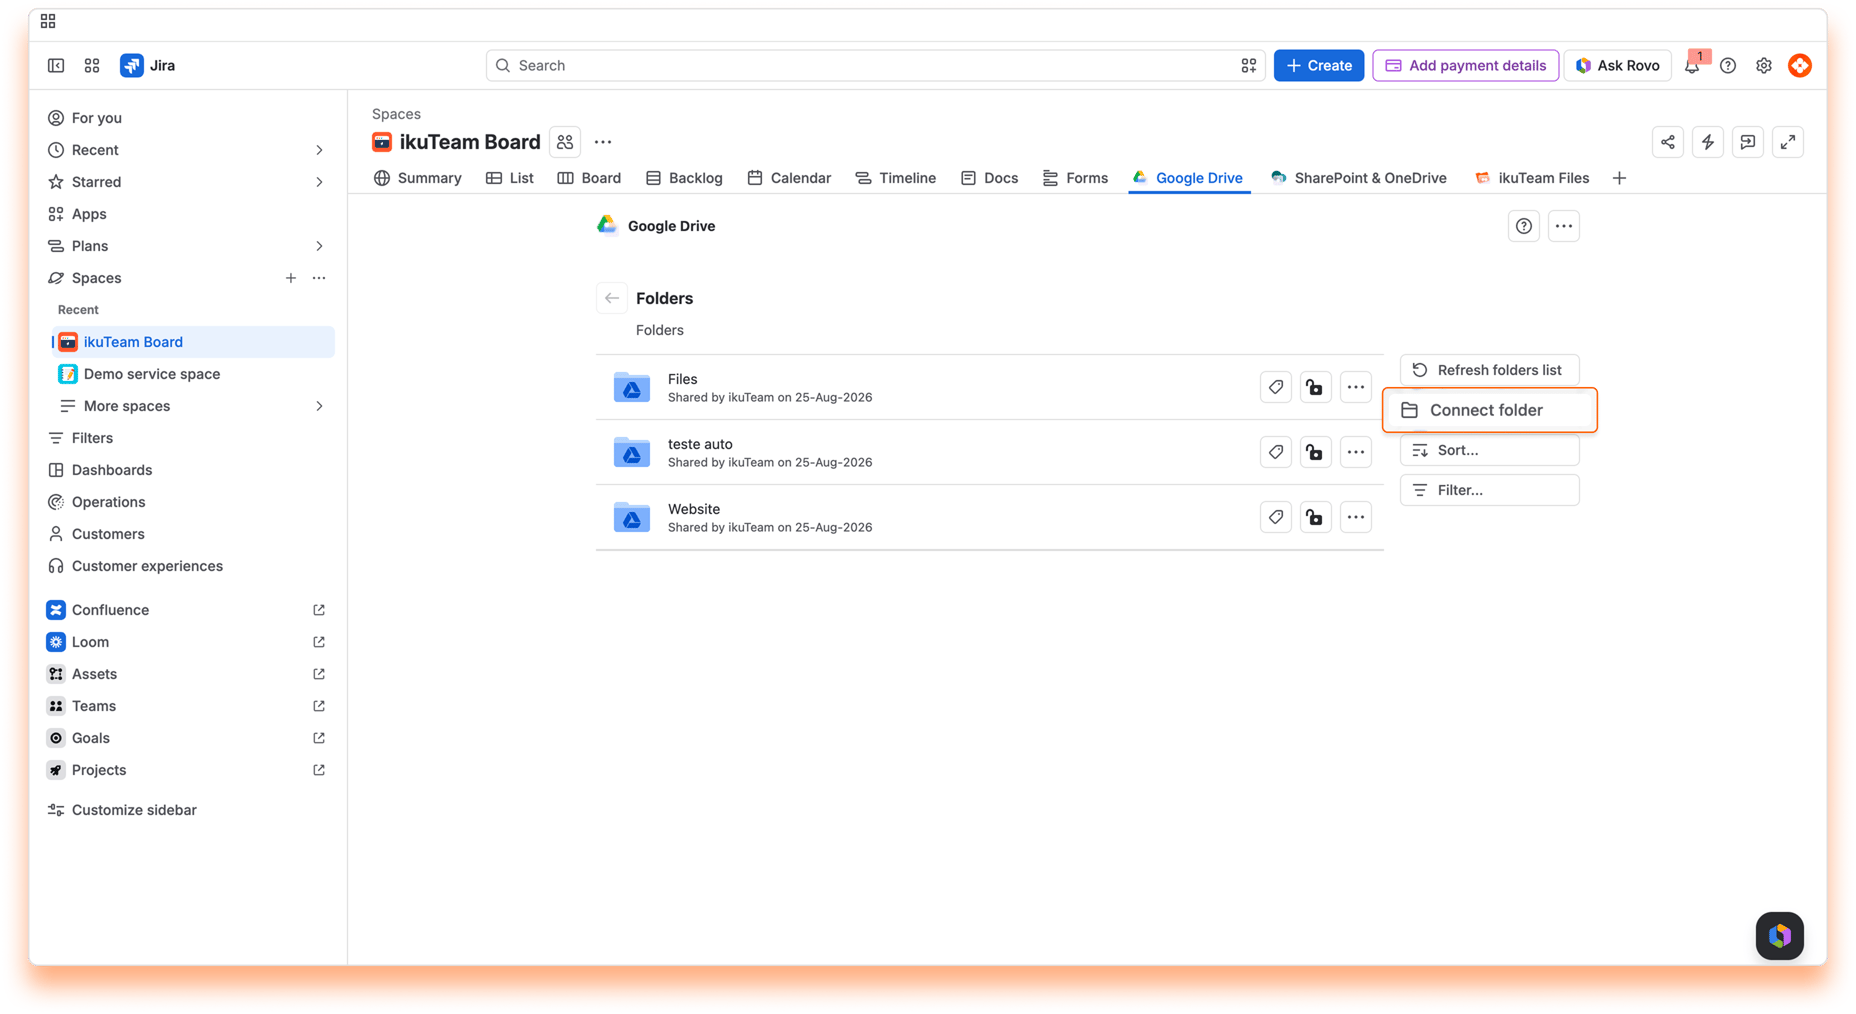Choose the Sort... option
The height and width of the screenshot is (1014, 1856).
coord(1490,450)
